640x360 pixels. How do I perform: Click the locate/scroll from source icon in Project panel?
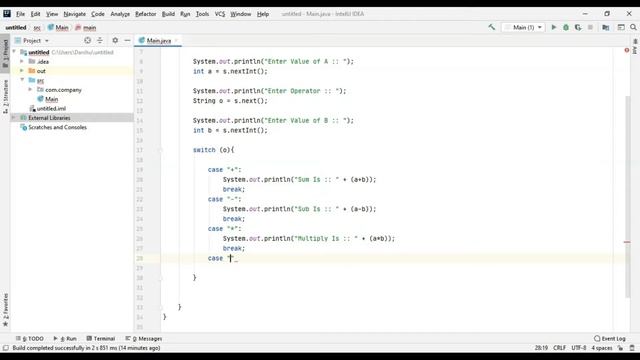point(87,40)
